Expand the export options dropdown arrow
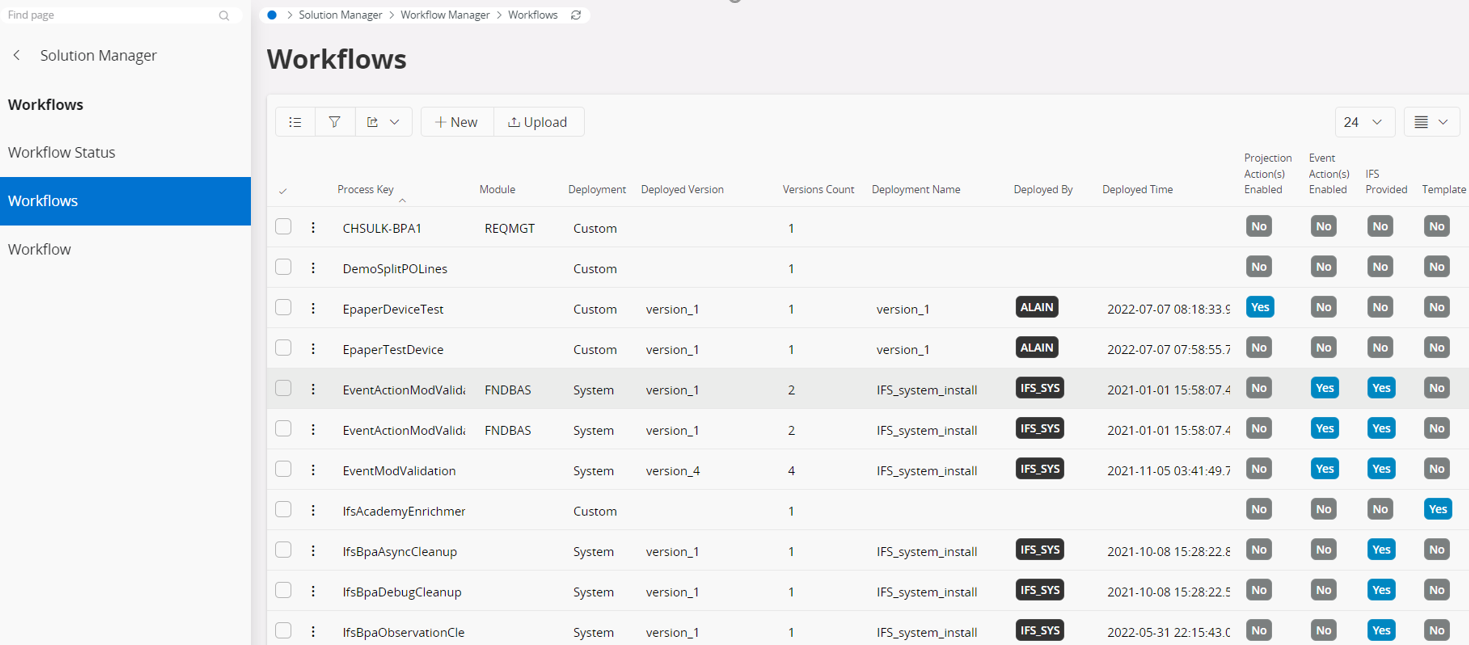This screenshot has width=1469, height=645. click(x=395, y=122)
